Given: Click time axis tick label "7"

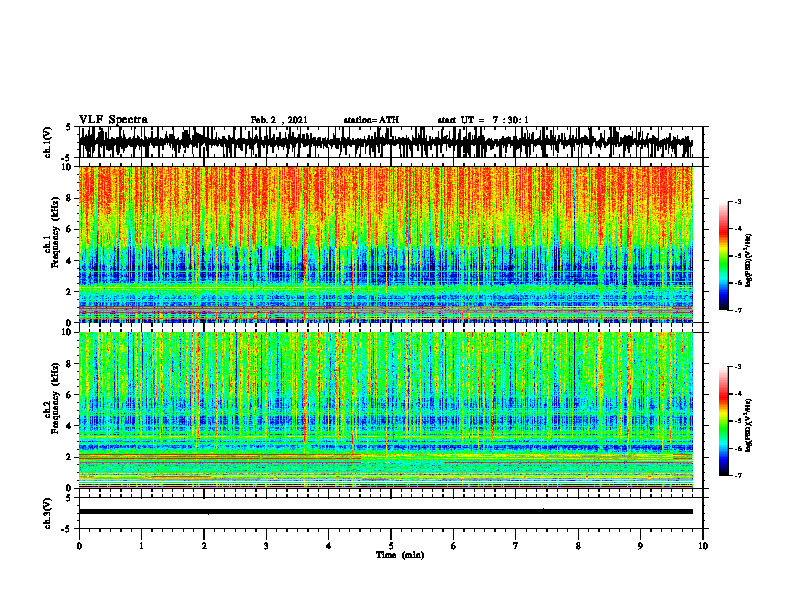Looking at the screenshot, I should pyautogui.click(x=516, y=546).
